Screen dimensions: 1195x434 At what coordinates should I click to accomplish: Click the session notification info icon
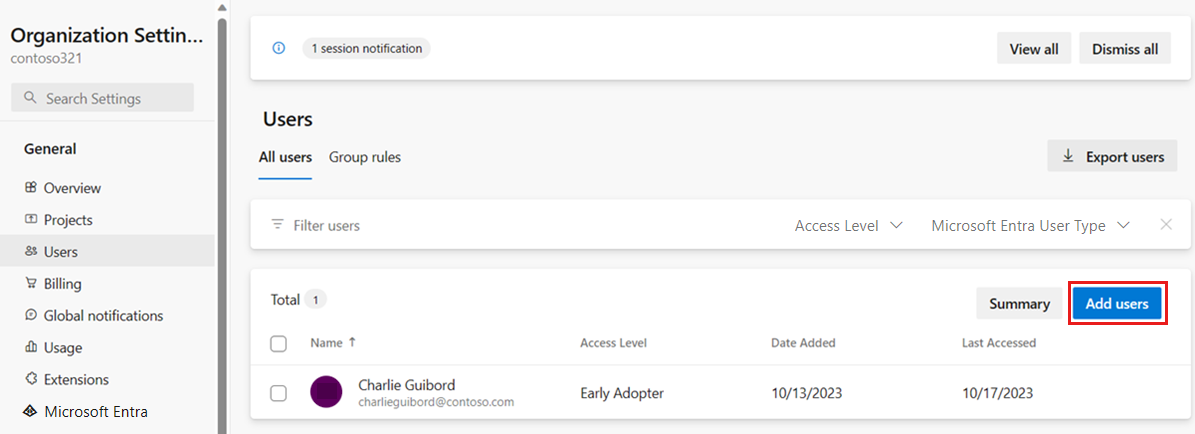[x=279, y=48]
